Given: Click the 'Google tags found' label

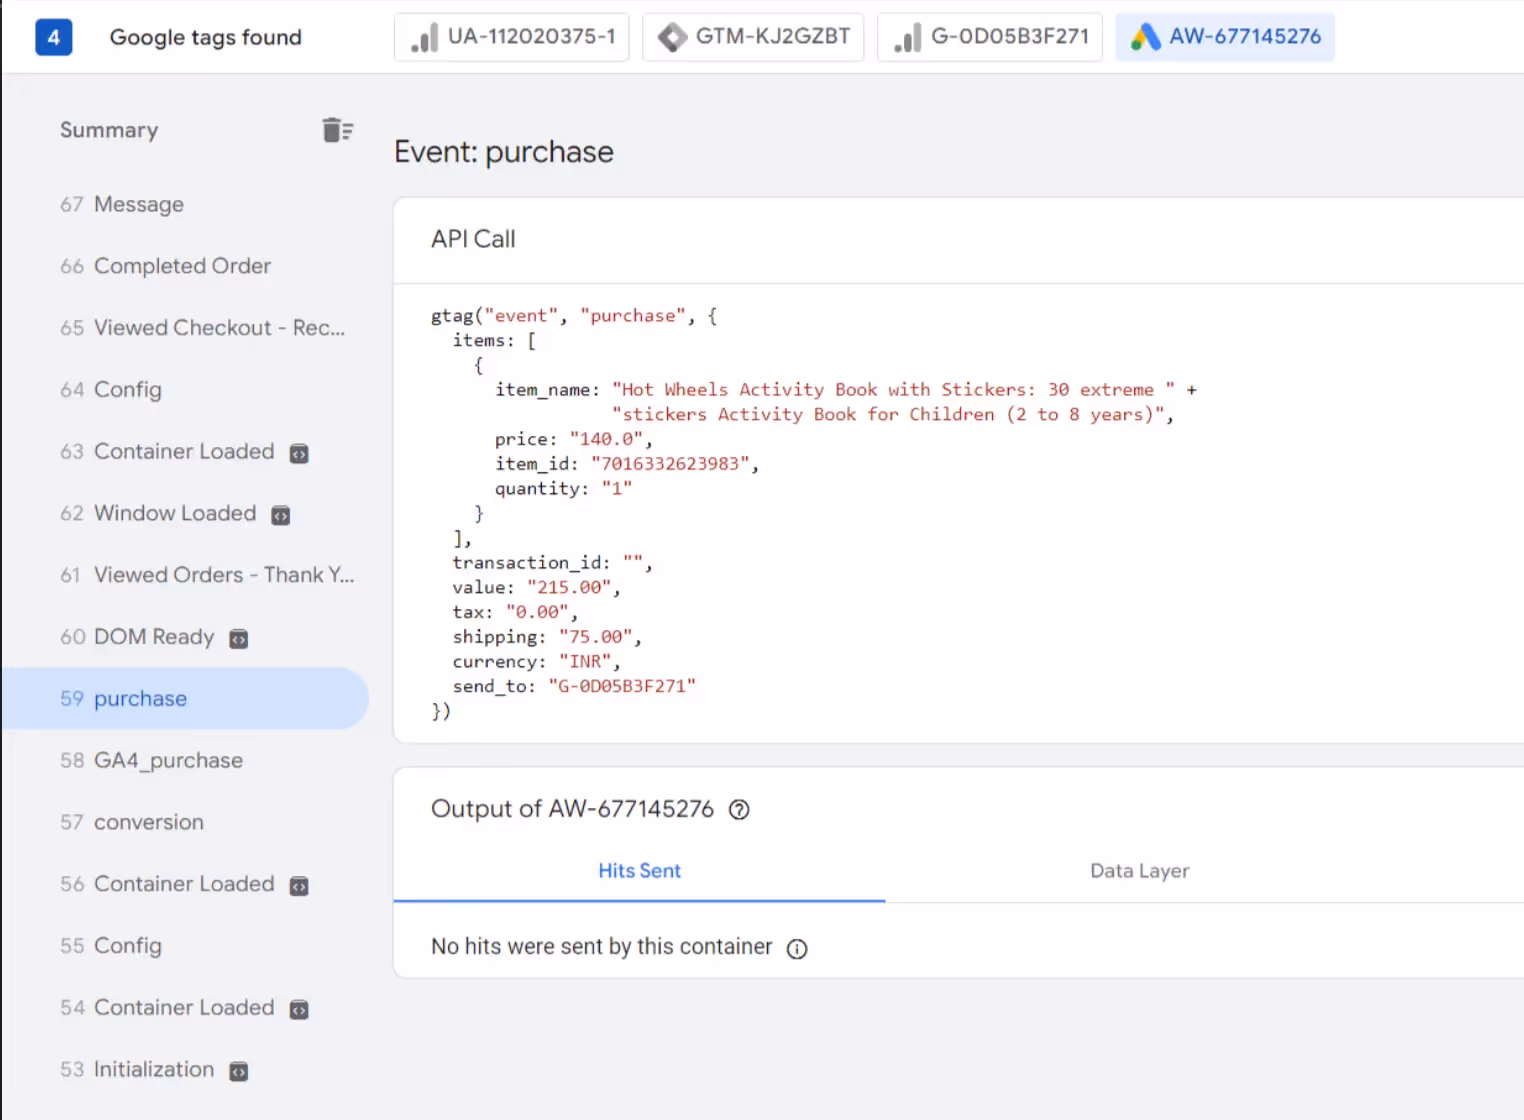Looking at the screenshot, I should 205,37.
